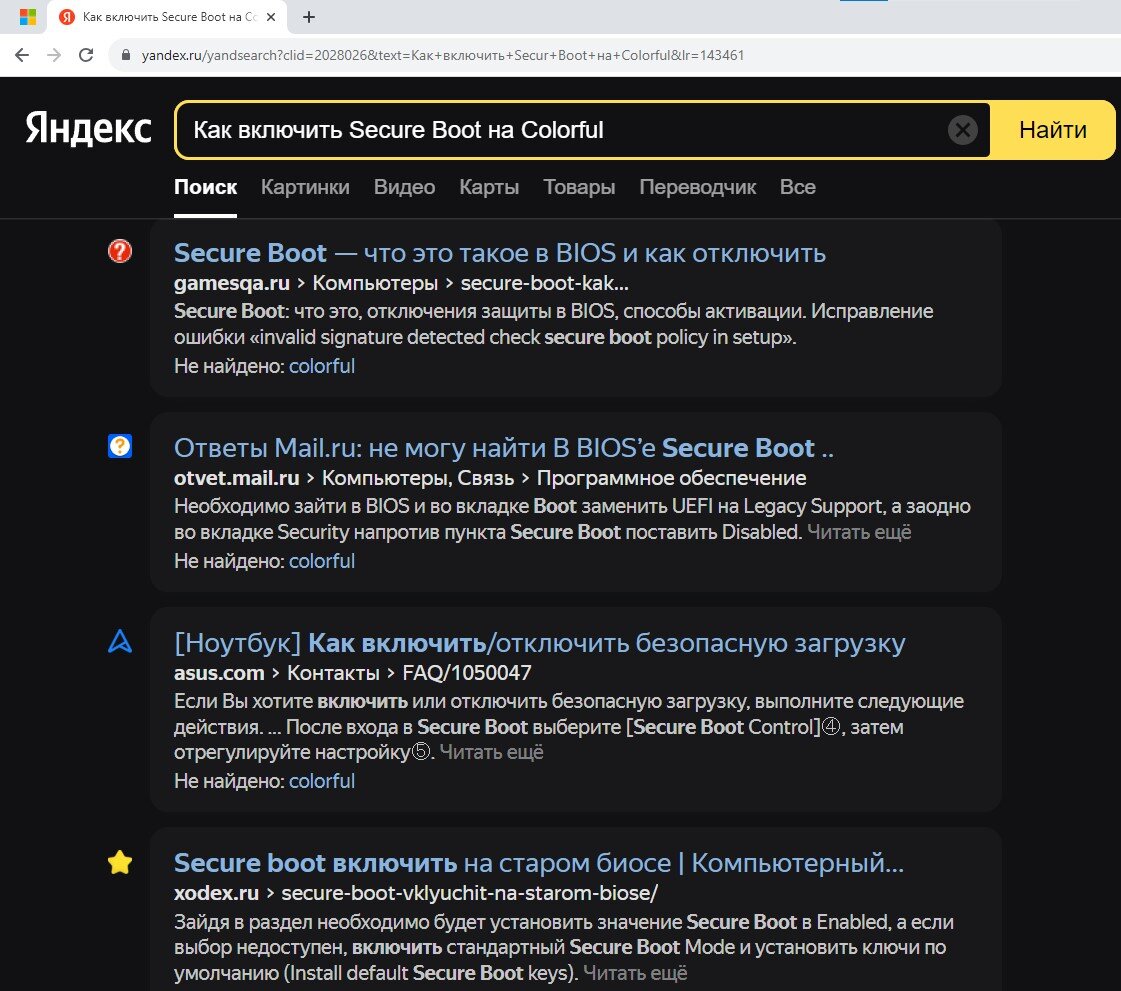Click the Яндекс logo
Screen dimensions: 1121x991
click(x=89, y=129)
